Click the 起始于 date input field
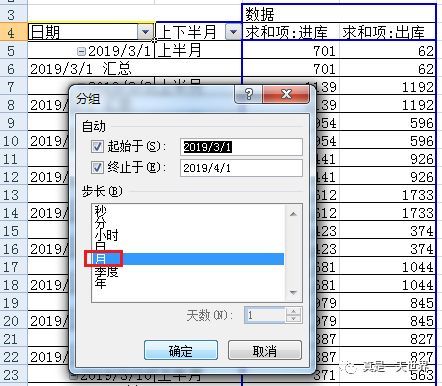 pos(241,147)
